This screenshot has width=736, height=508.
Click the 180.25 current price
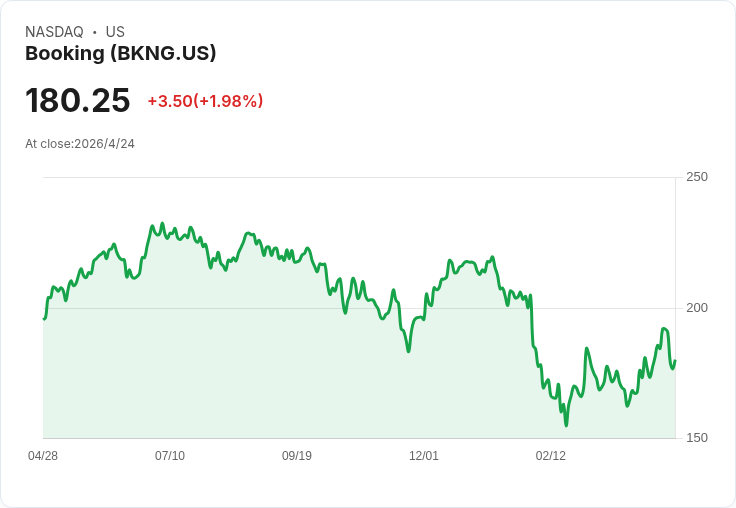click(77, 100)
